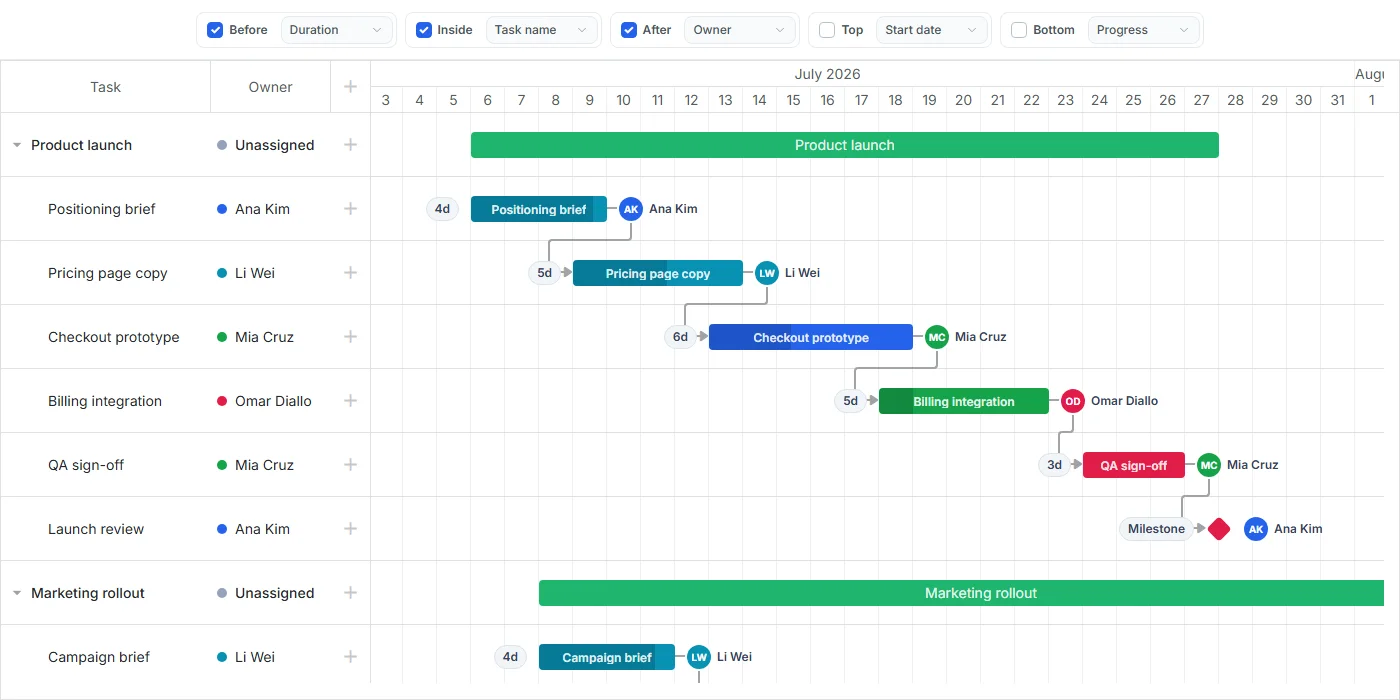Click the Task column header
The width and height of the screenshot is (1400, 700).
click(x=105, y=87)
